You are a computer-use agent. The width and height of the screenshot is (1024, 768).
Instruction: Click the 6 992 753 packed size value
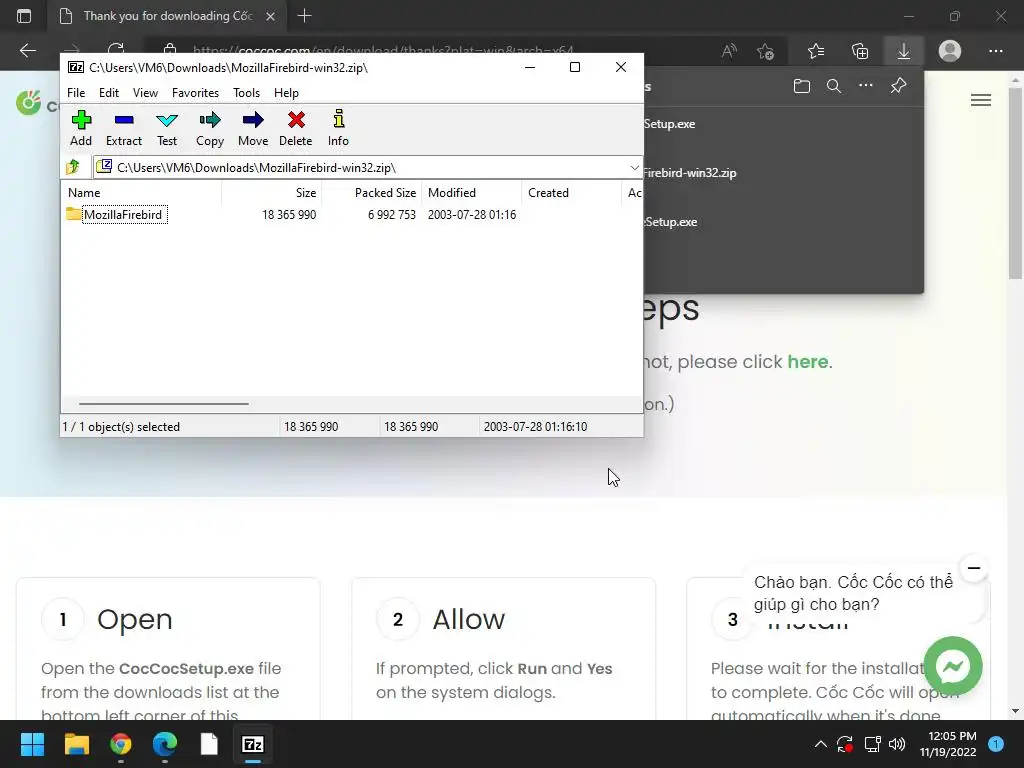[391, 215]
